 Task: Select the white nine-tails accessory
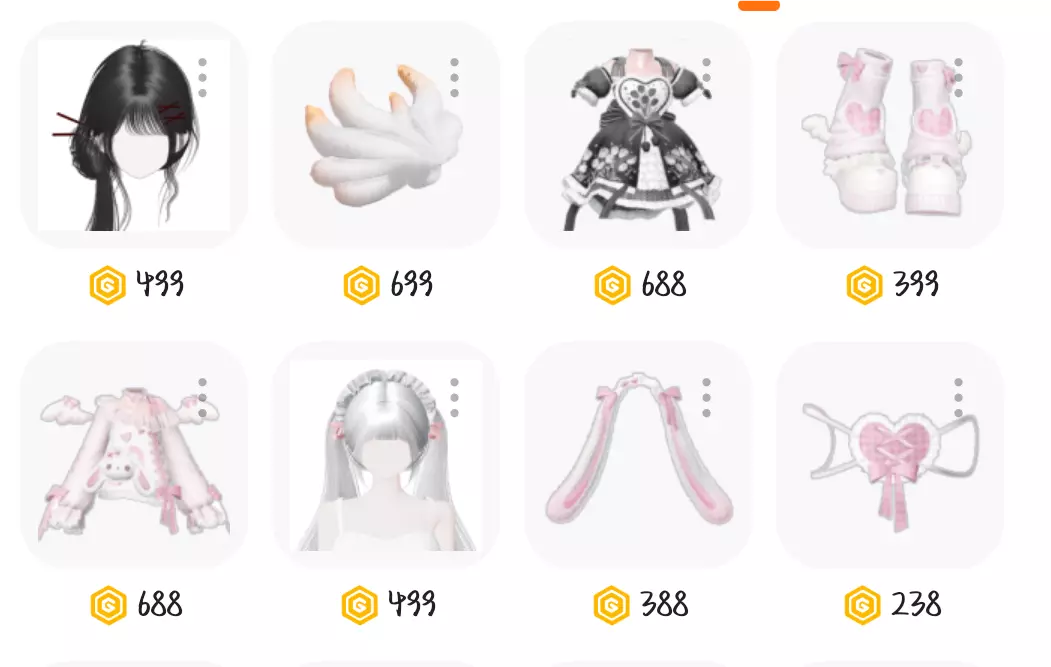click(x=386, y=135)
